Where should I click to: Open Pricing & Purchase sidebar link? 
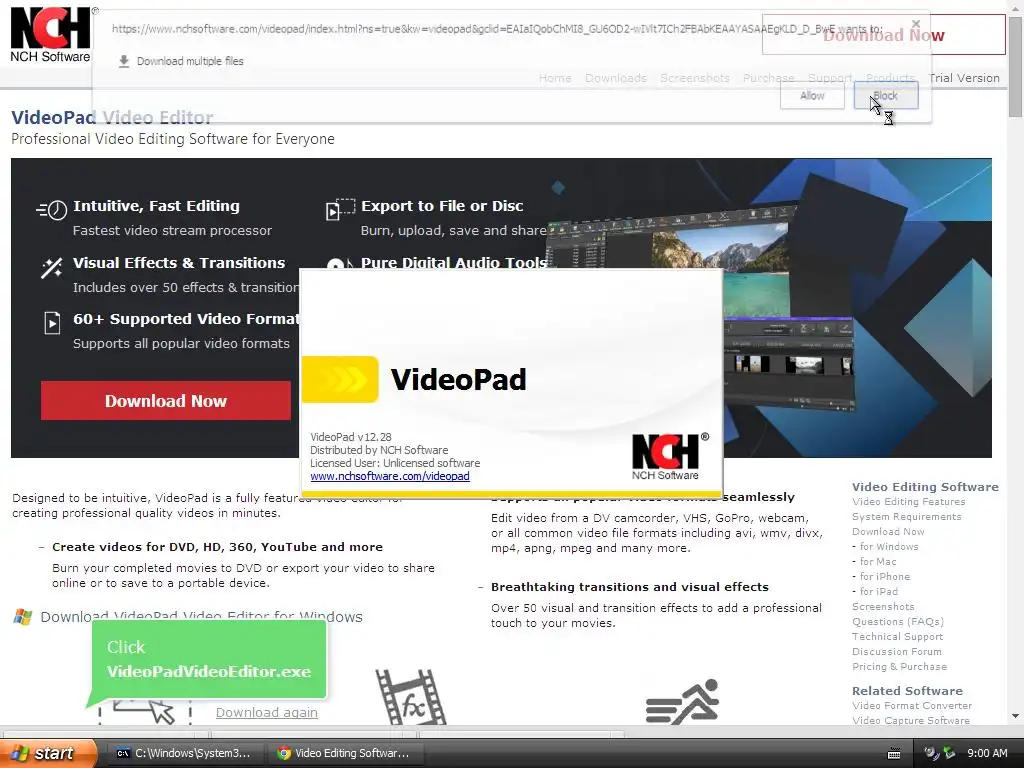click(899, 667)
